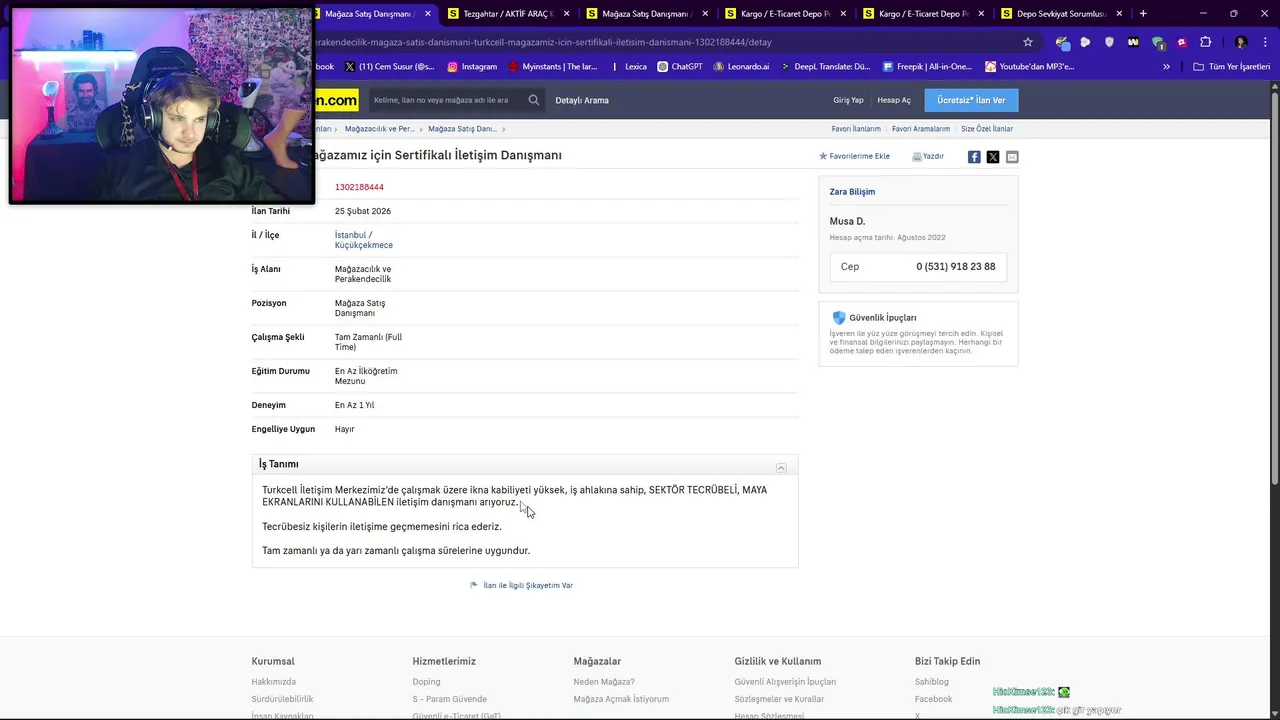Screen dimensions: 1280x720
Task: Open footer link Sözleşmeler ve Kurallar
Action: 779,699
